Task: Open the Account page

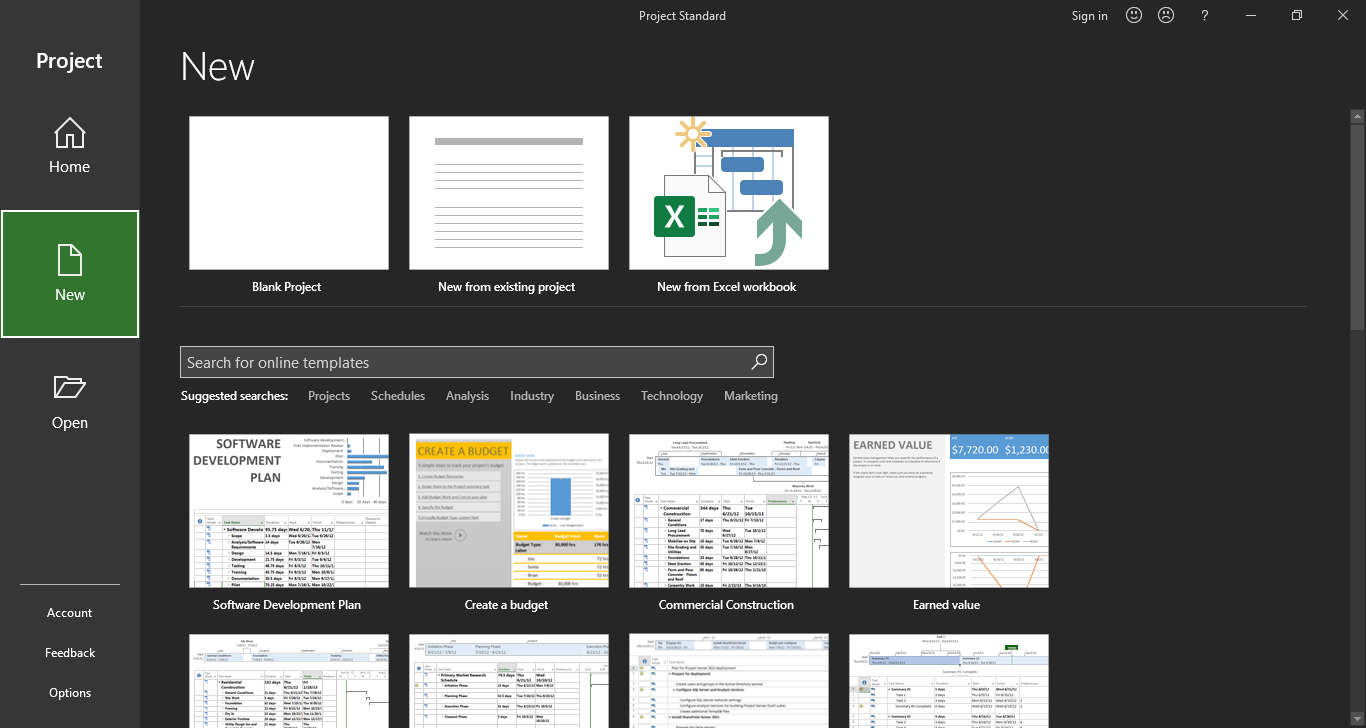Action: [69, 613]
